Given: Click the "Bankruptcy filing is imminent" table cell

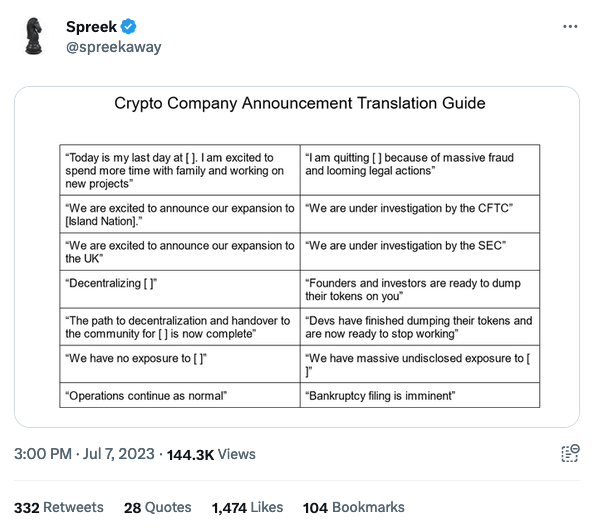Looking at the screenshot, I should tap(420, 395).
